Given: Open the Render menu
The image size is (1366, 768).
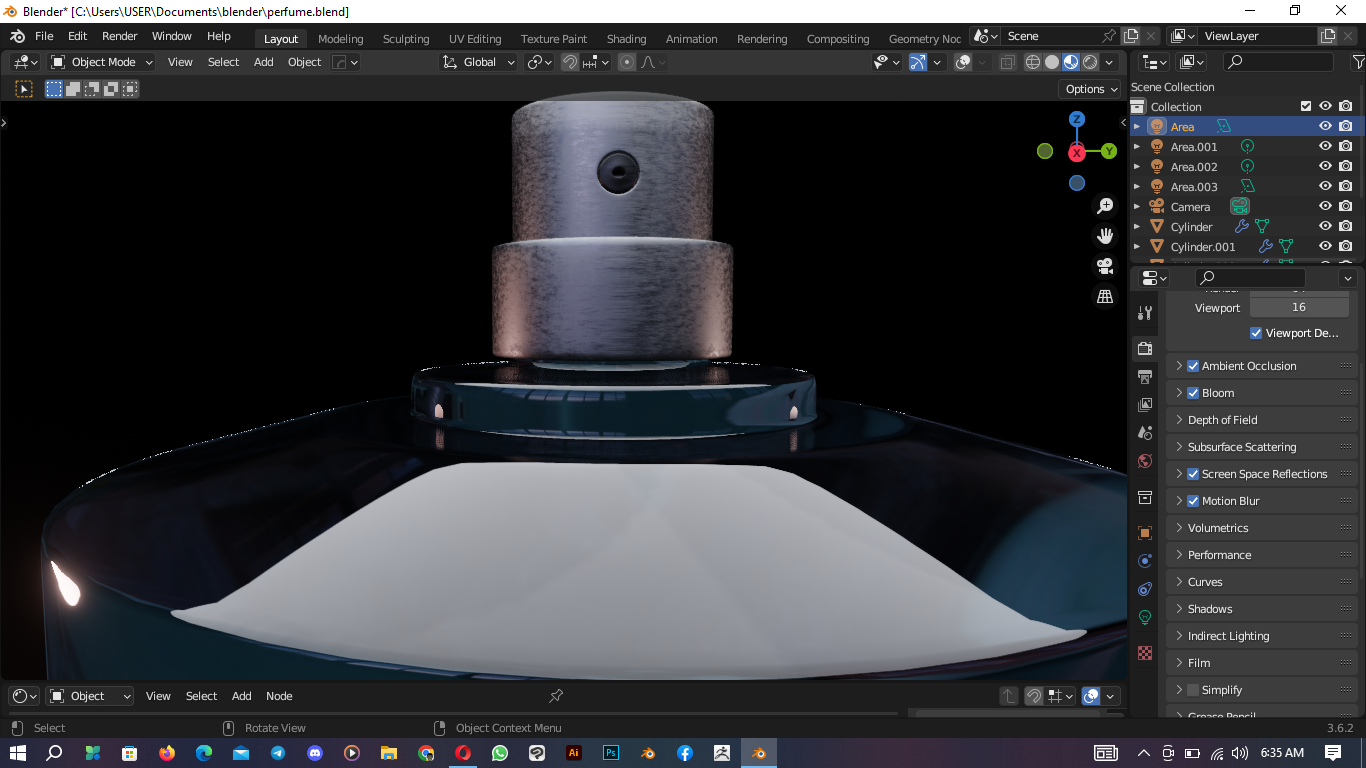Looking at the screenshot, I should pyautogui.click(x=119, y=36).
